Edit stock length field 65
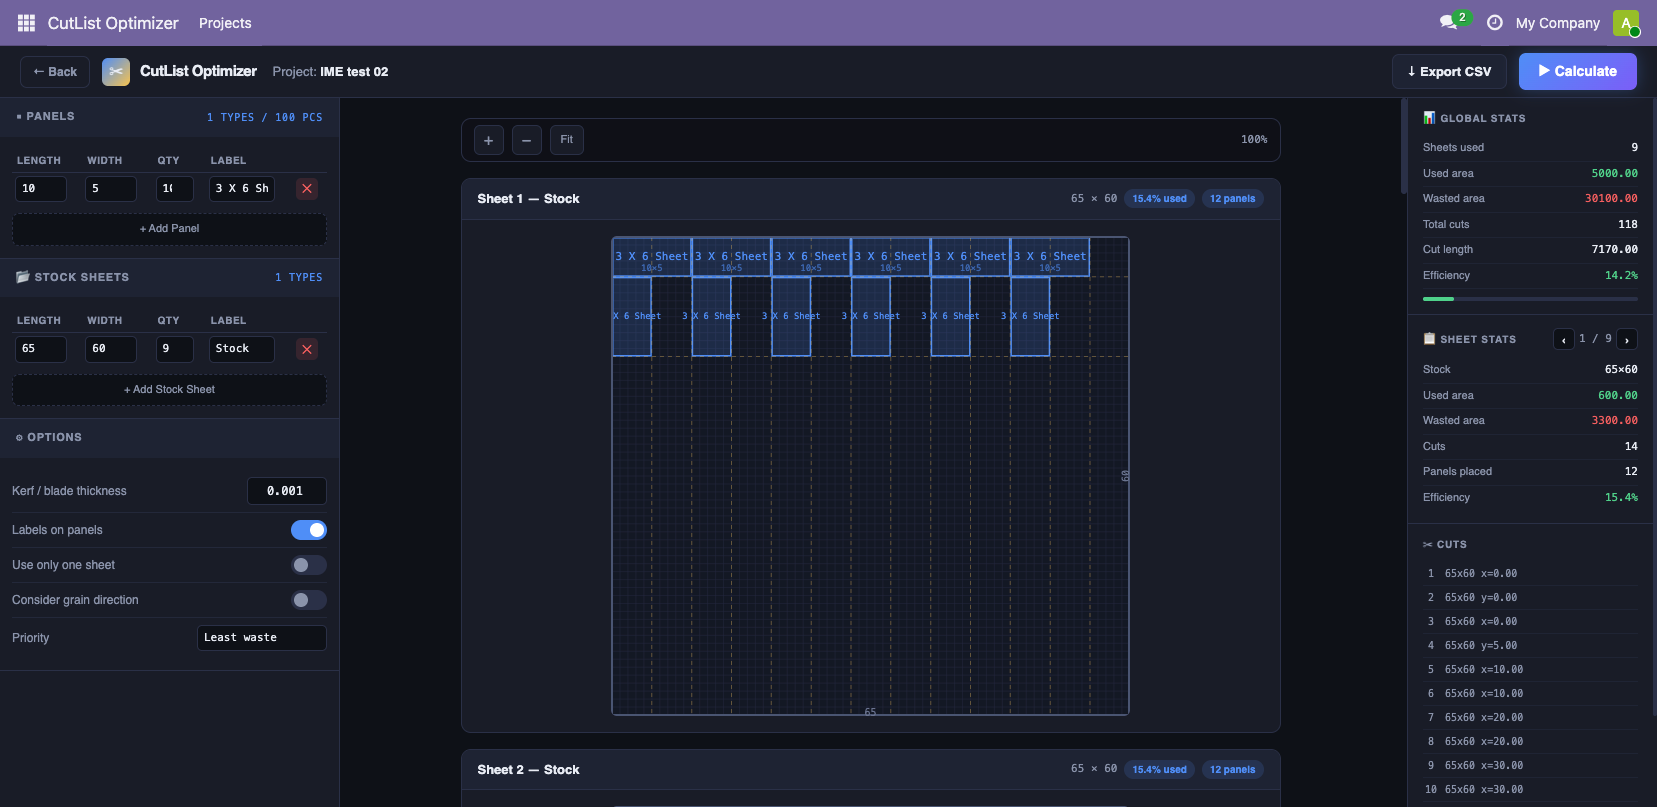Image resolution: width=1657 pixels, height=807 pixels. pyautogui.click(x=41, y=349)
